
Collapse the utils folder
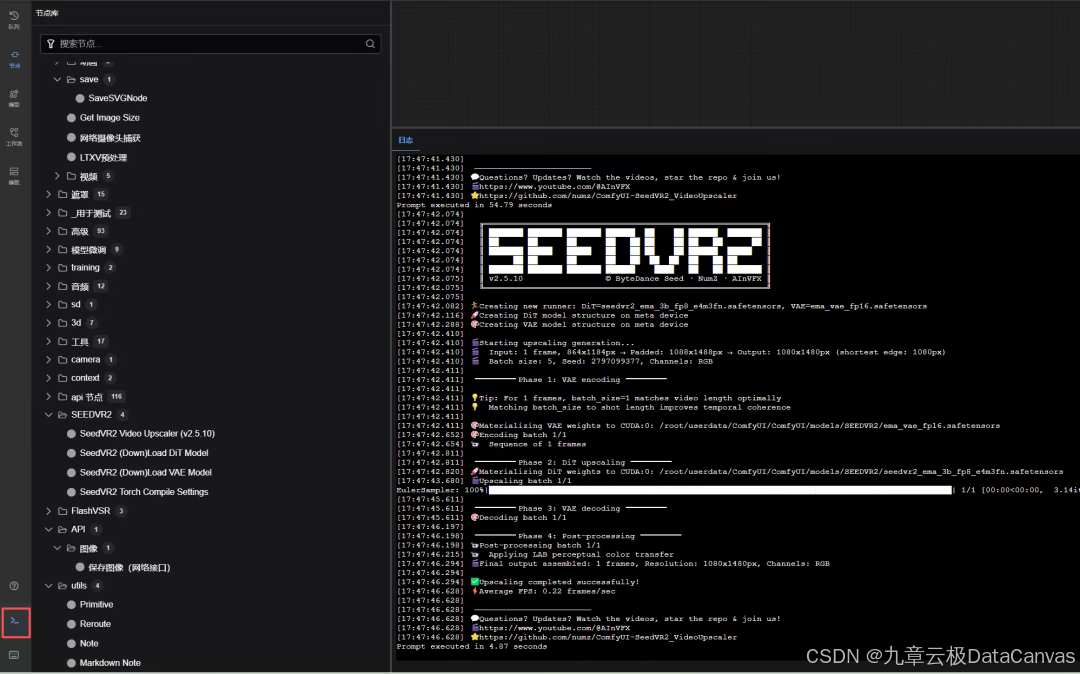pyautogui.click(x=48, y=586)
